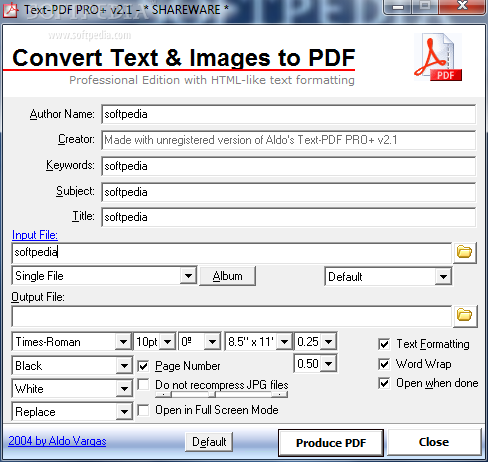Disable Open when done checkbox
The image size is (488, 462).
(384, 383)
